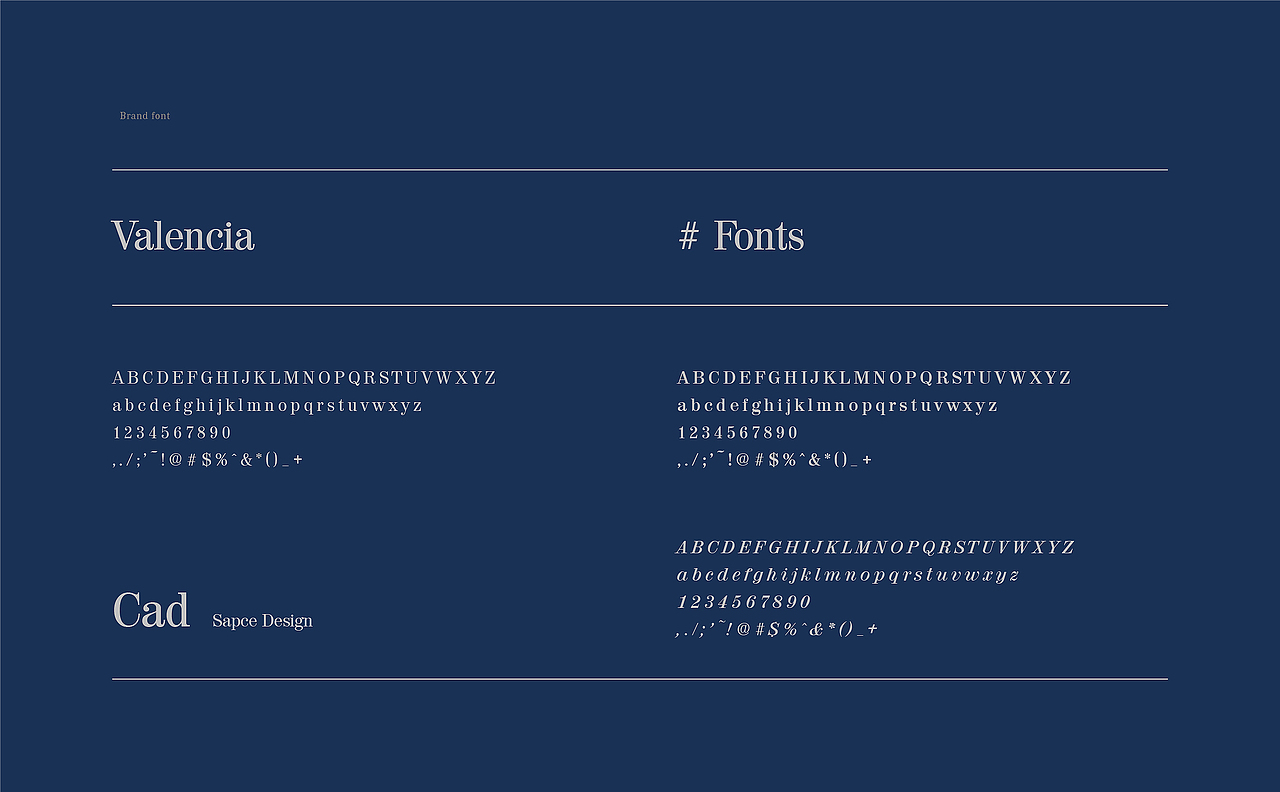This screenshot has width=1280, height=792.
Task: Click the large "Cad" logo text
Action: pos(151,611)
